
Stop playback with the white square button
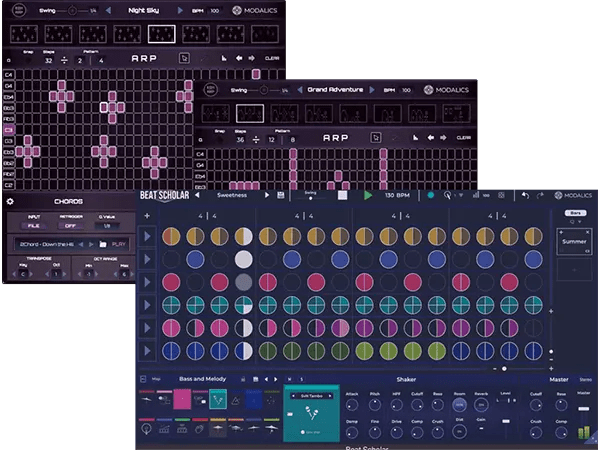[x=342, y=196]
